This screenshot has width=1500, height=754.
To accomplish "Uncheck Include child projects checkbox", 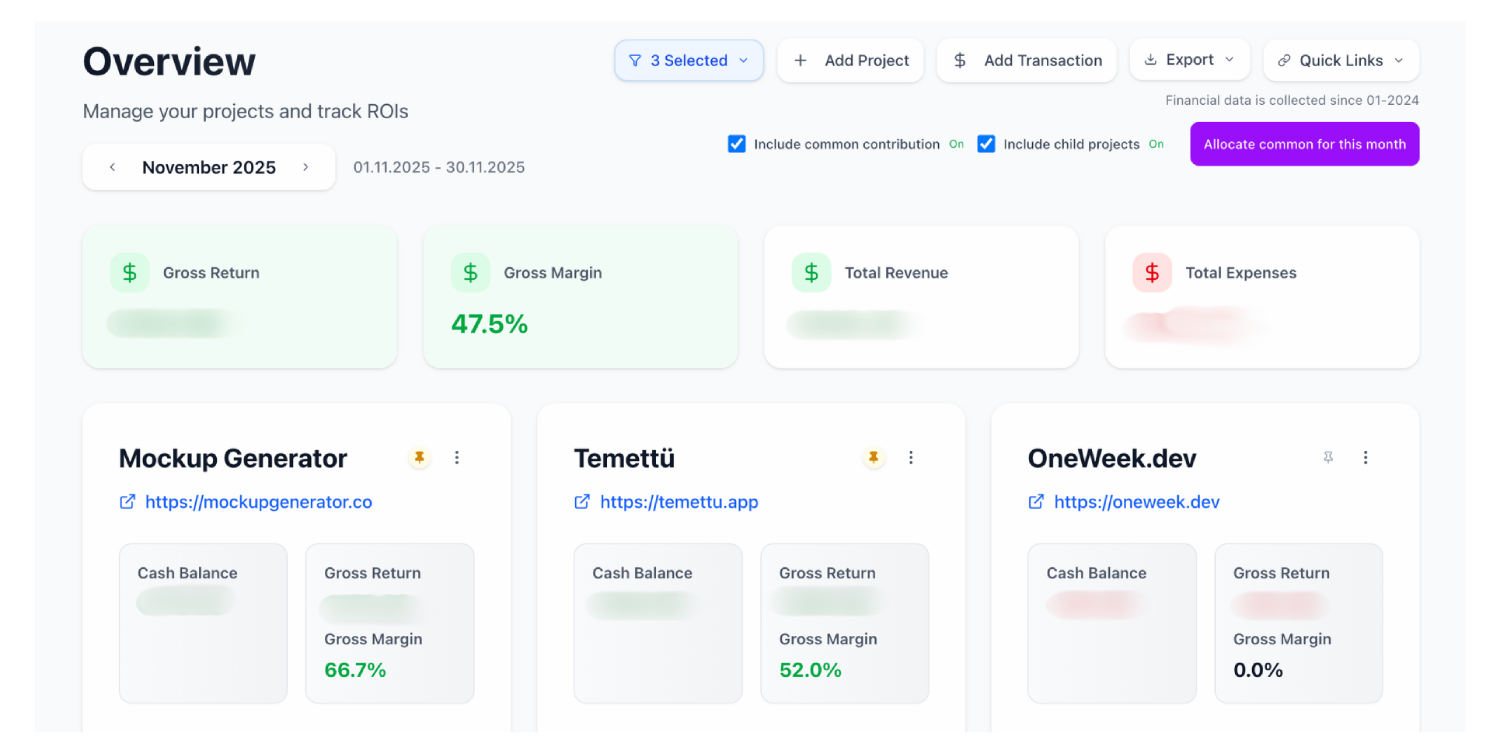I will pos(986,144).
